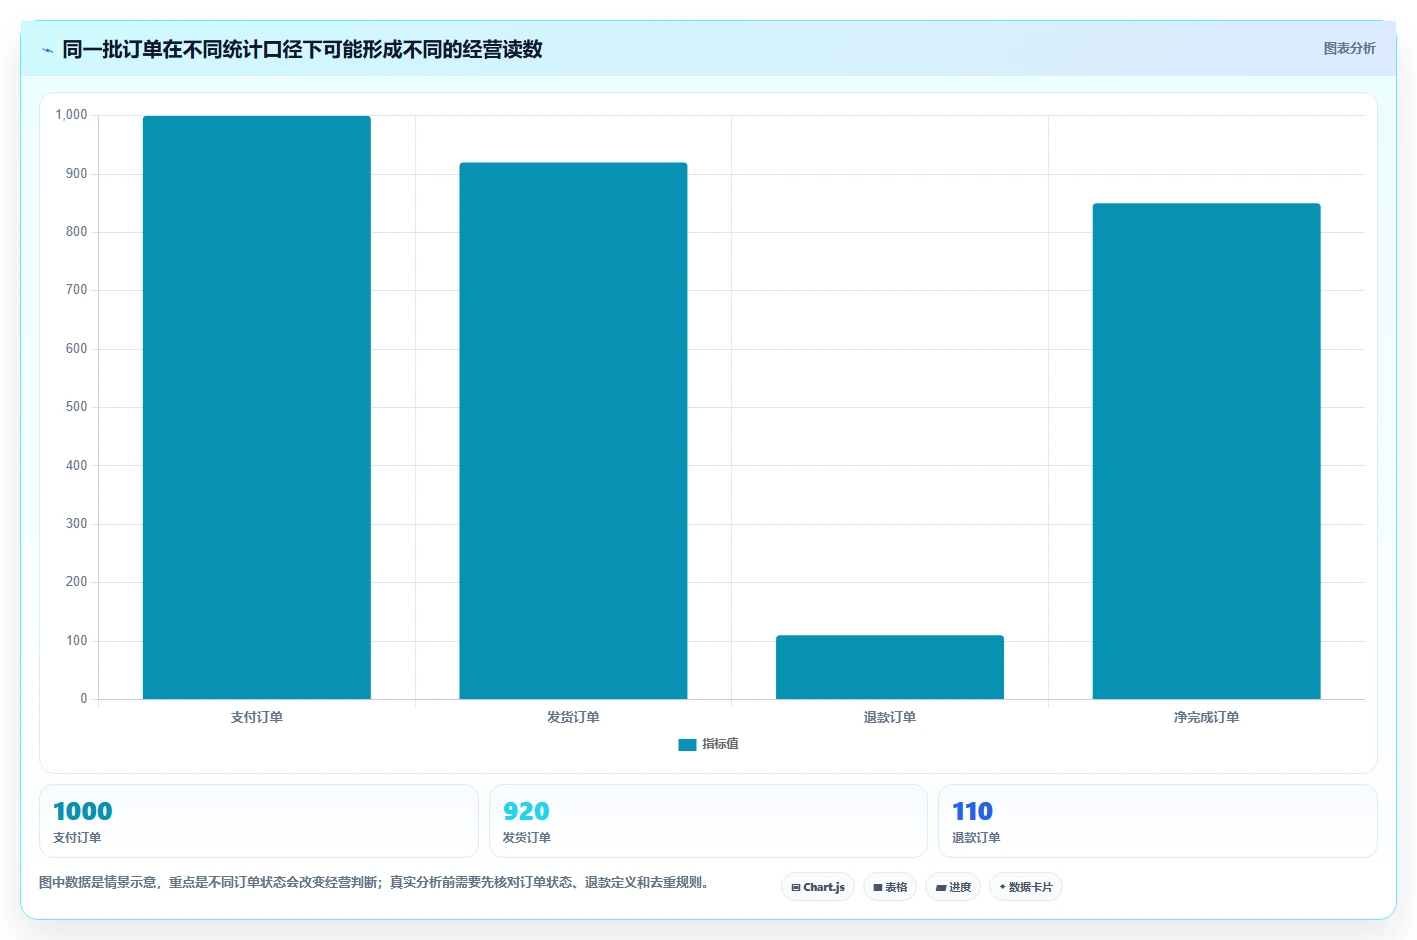Image resolution: width=1417 pixels, height=940 pixels.
Task: Click the 表格 tag chip
Action: pyautogui.click(x=890, y=887)
